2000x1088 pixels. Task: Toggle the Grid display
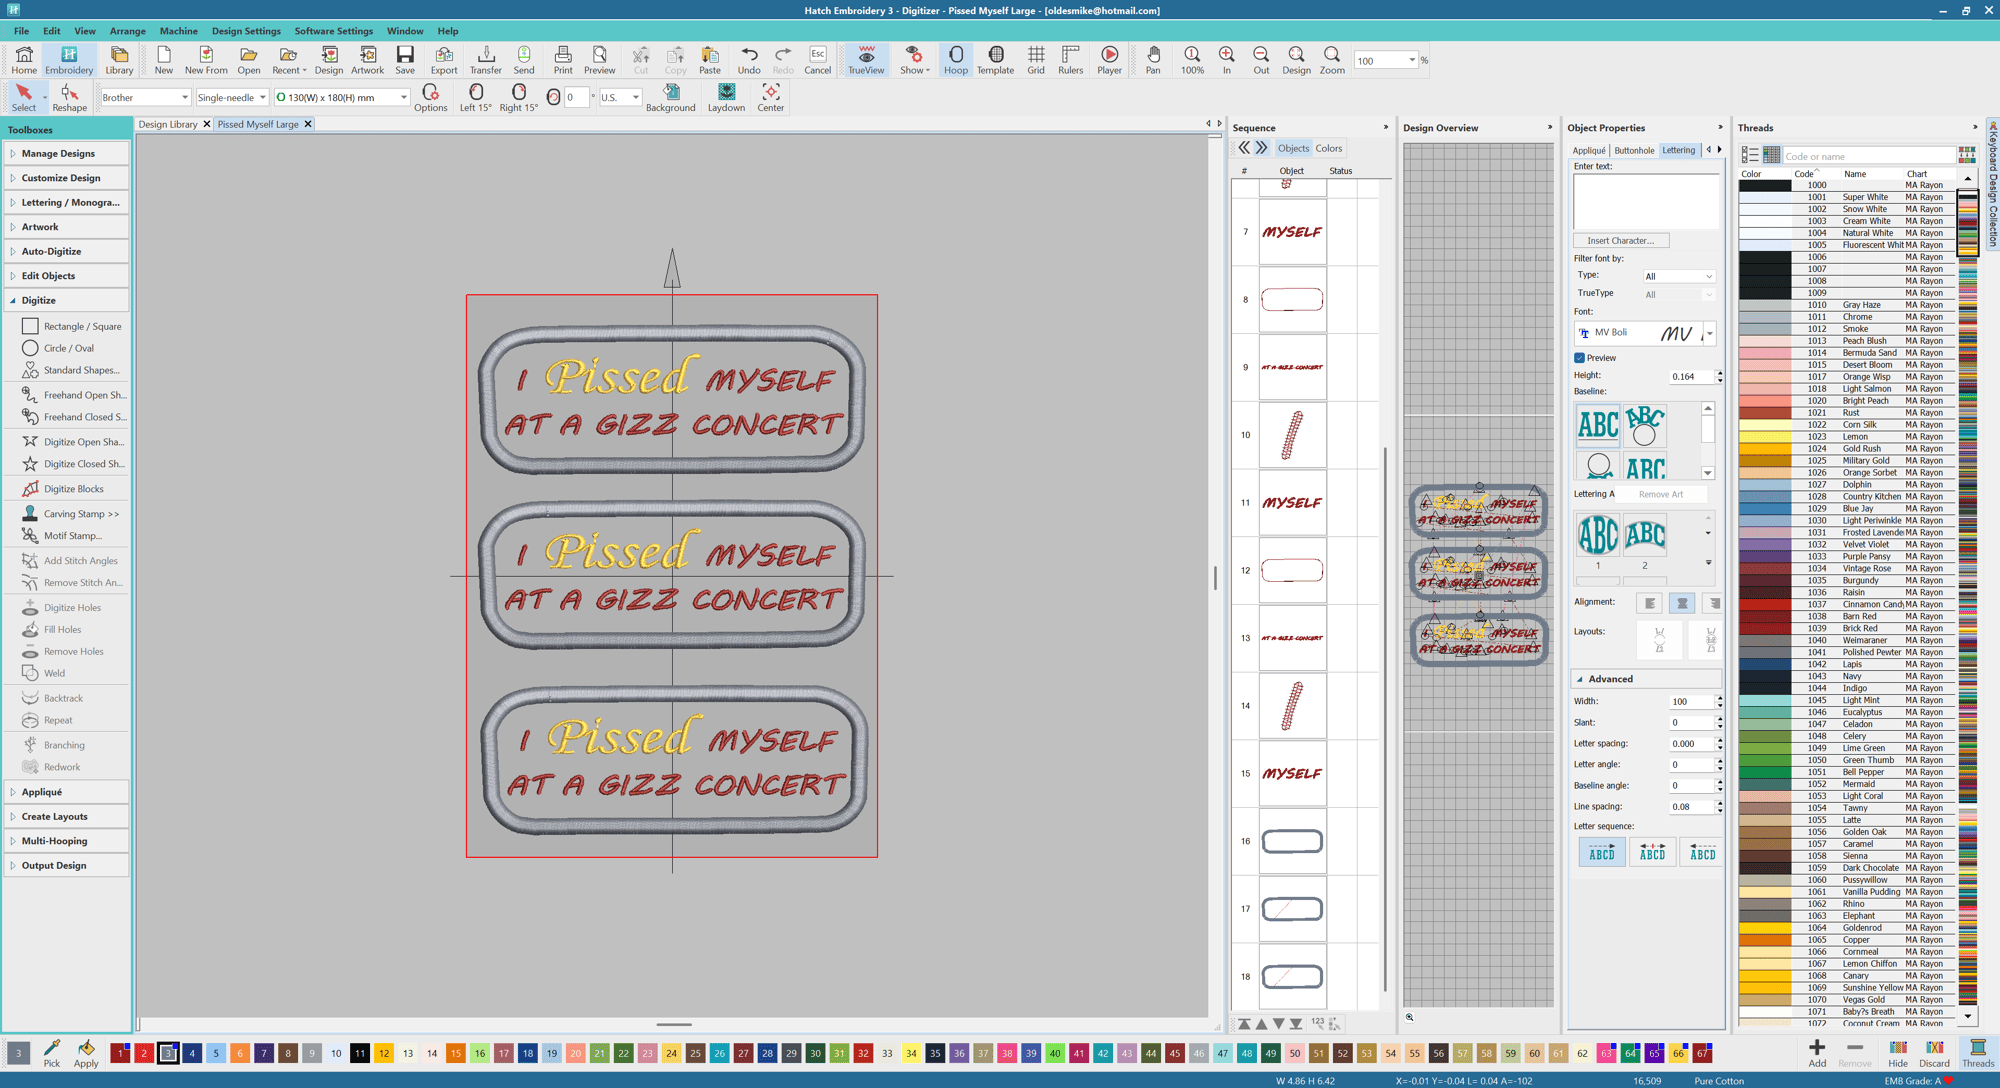[1035, 59]
